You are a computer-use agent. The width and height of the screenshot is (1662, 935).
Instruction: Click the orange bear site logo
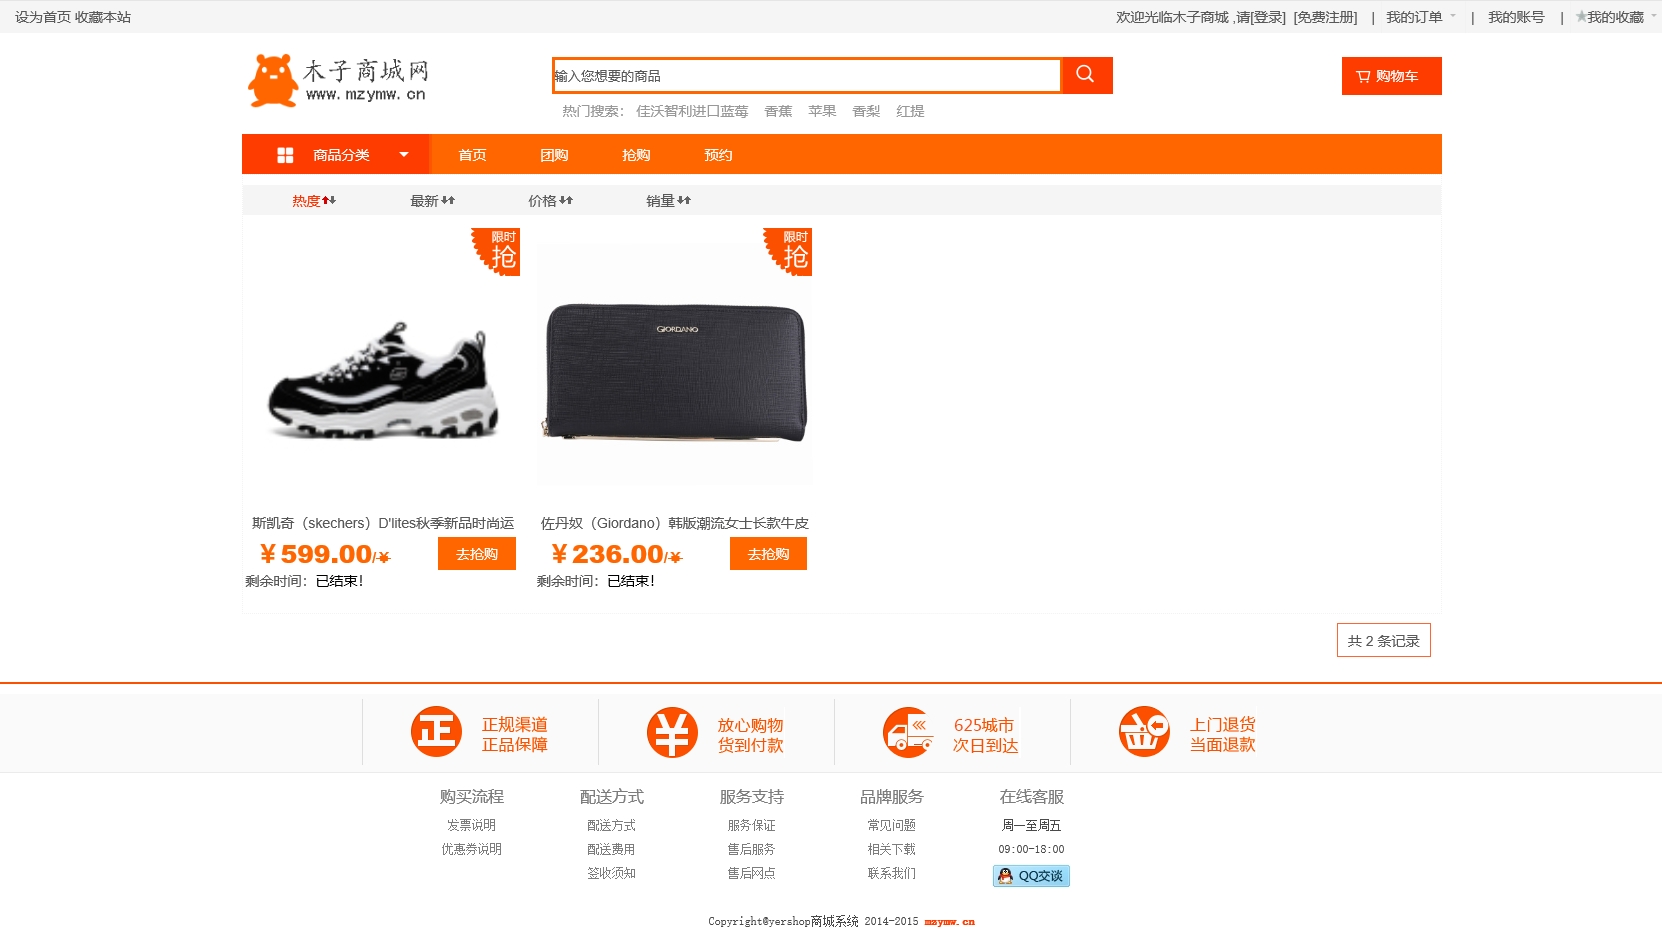coord(273,80)
